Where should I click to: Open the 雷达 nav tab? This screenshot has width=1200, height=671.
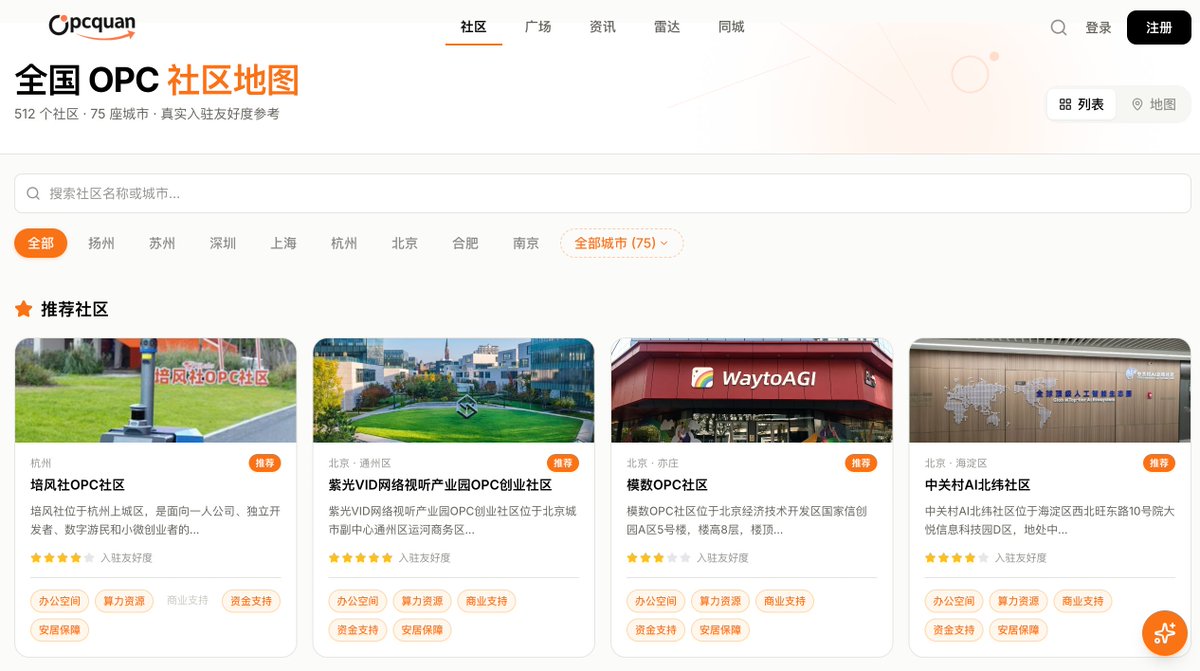point(667,27)
